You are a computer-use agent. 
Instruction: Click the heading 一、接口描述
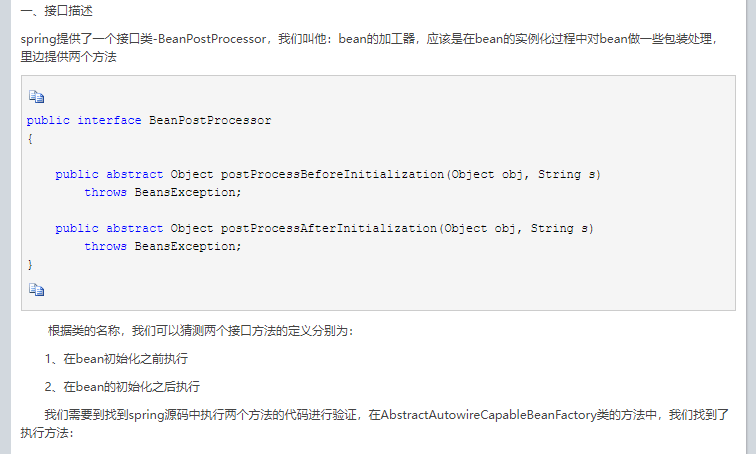[x=56, y=12]
